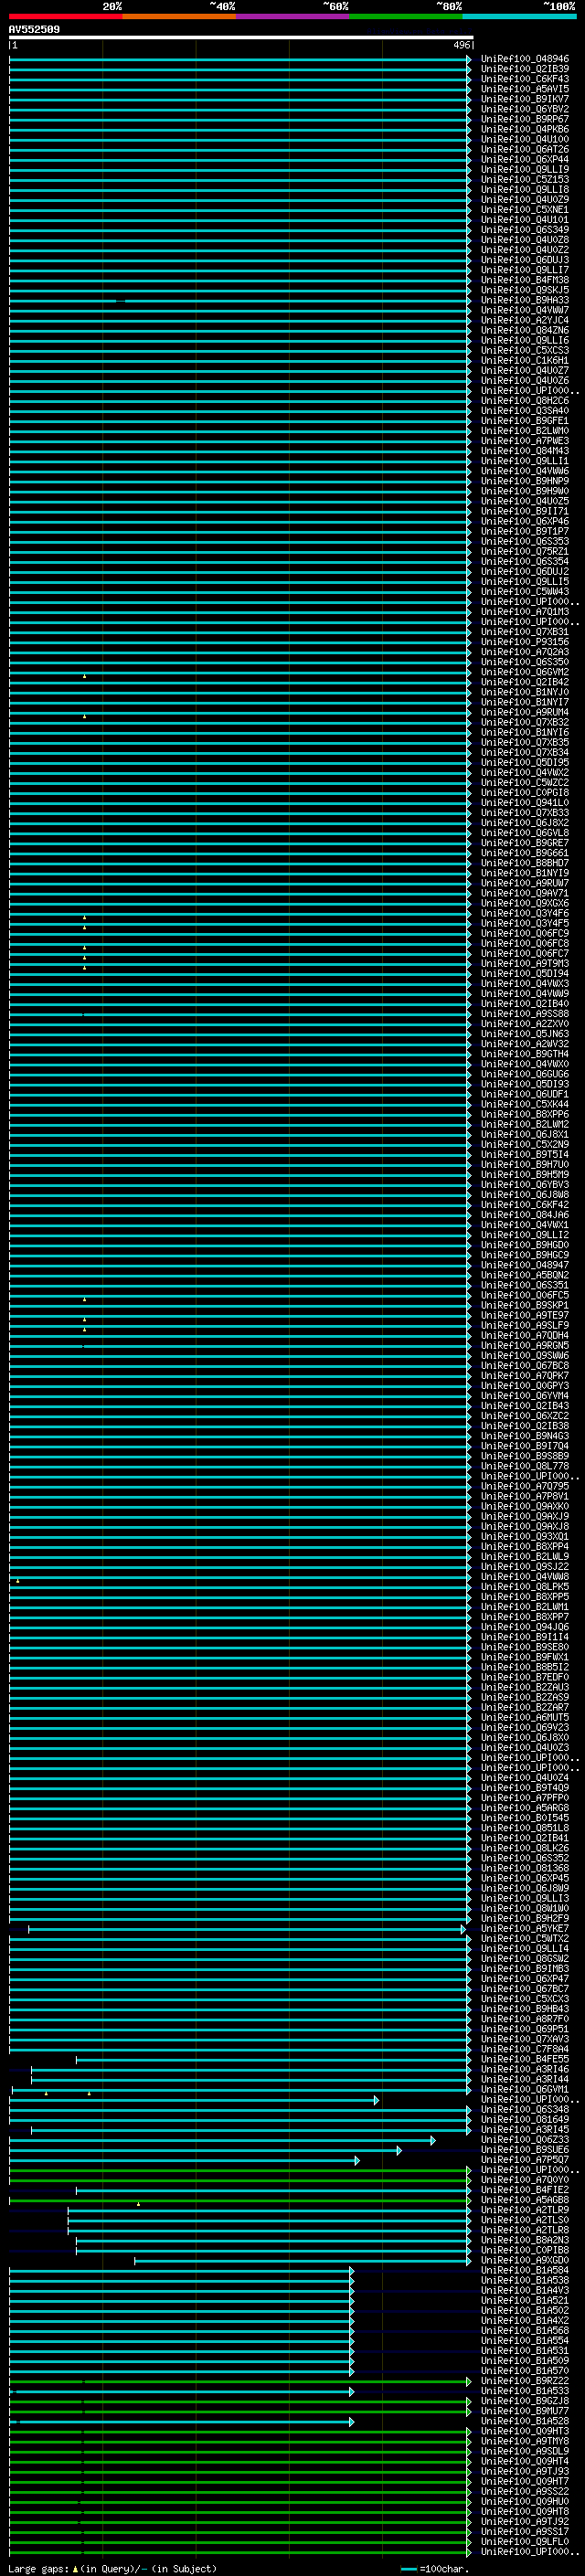Open hit UniRef100_C6KF43
Viewport: 585px width, 2576px height.
coord(525,79)
